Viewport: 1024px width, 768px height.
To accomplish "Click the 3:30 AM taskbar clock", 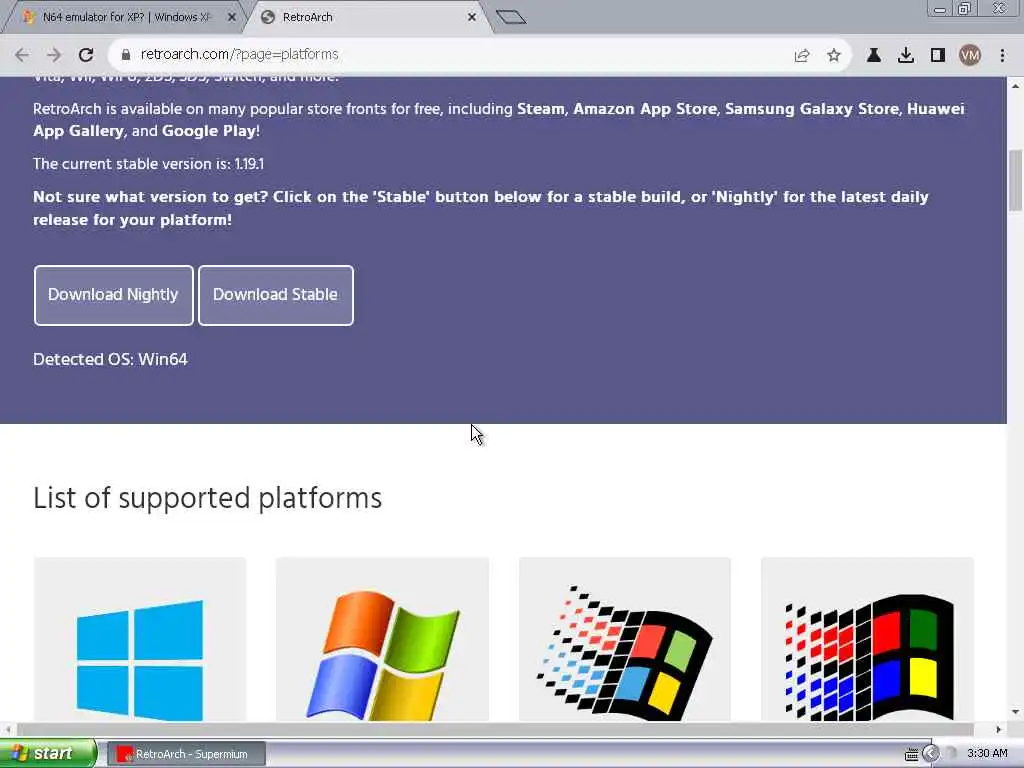I will click(x=987, y=754).
